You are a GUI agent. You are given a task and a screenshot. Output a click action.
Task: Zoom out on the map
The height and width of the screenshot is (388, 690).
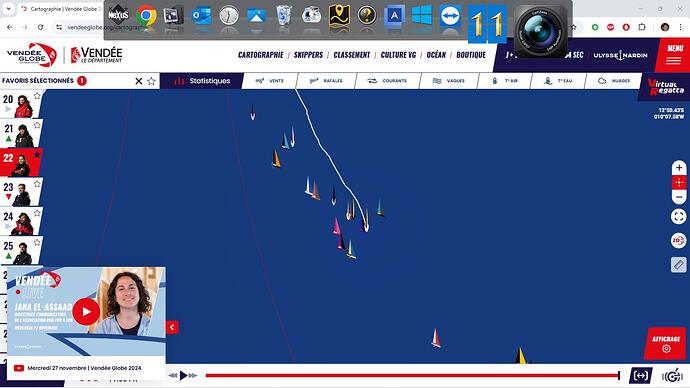tap(679, 197)
